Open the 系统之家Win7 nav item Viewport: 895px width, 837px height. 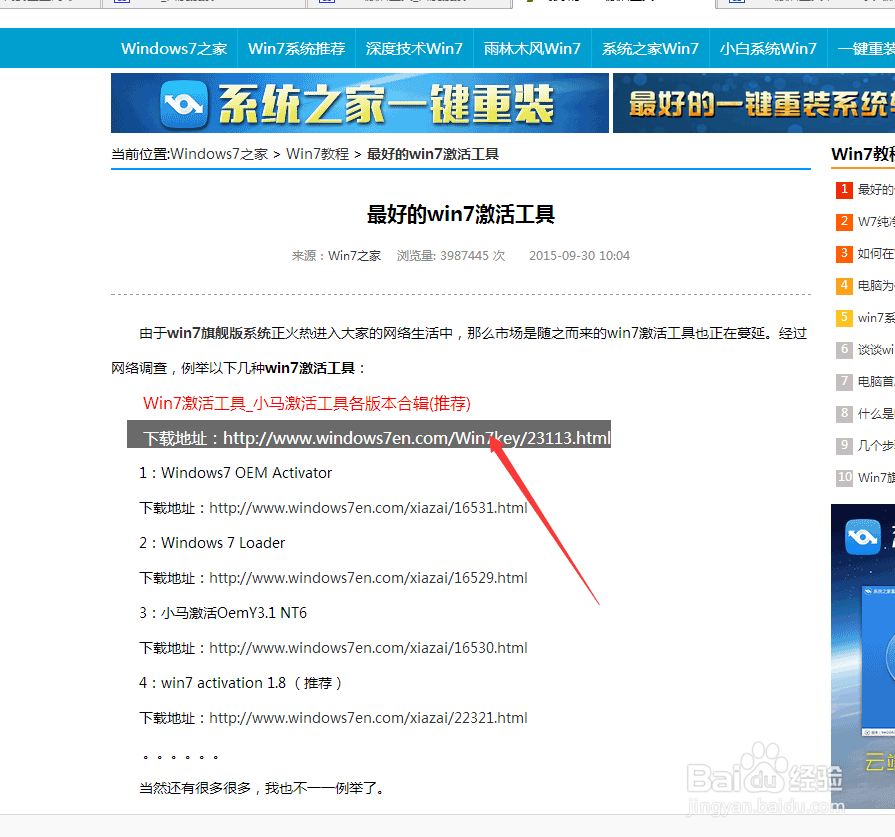coord(650,49)
